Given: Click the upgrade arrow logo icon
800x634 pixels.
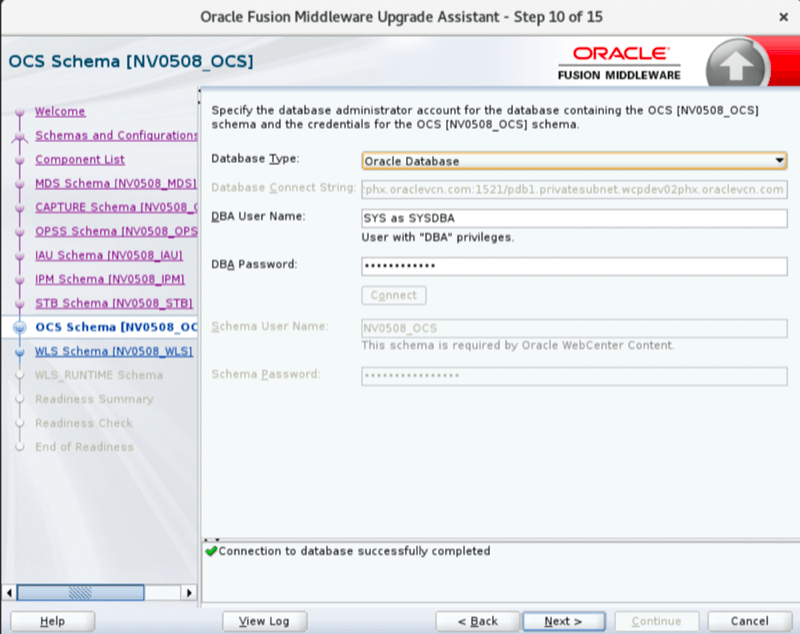Looking at the screenshot, I should (x=736, y=65).
